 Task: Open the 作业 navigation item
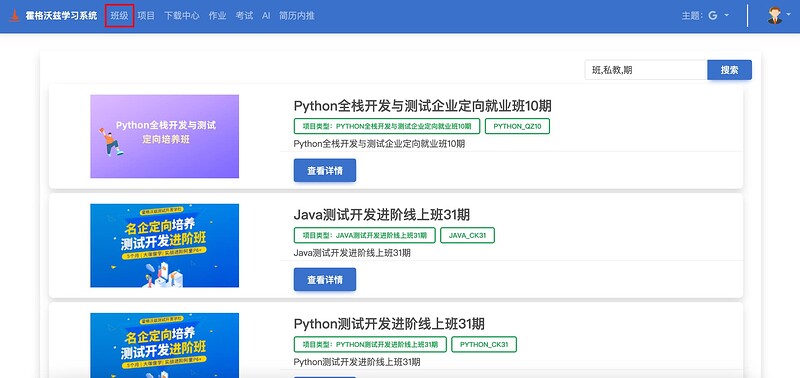tap(217, 16)
